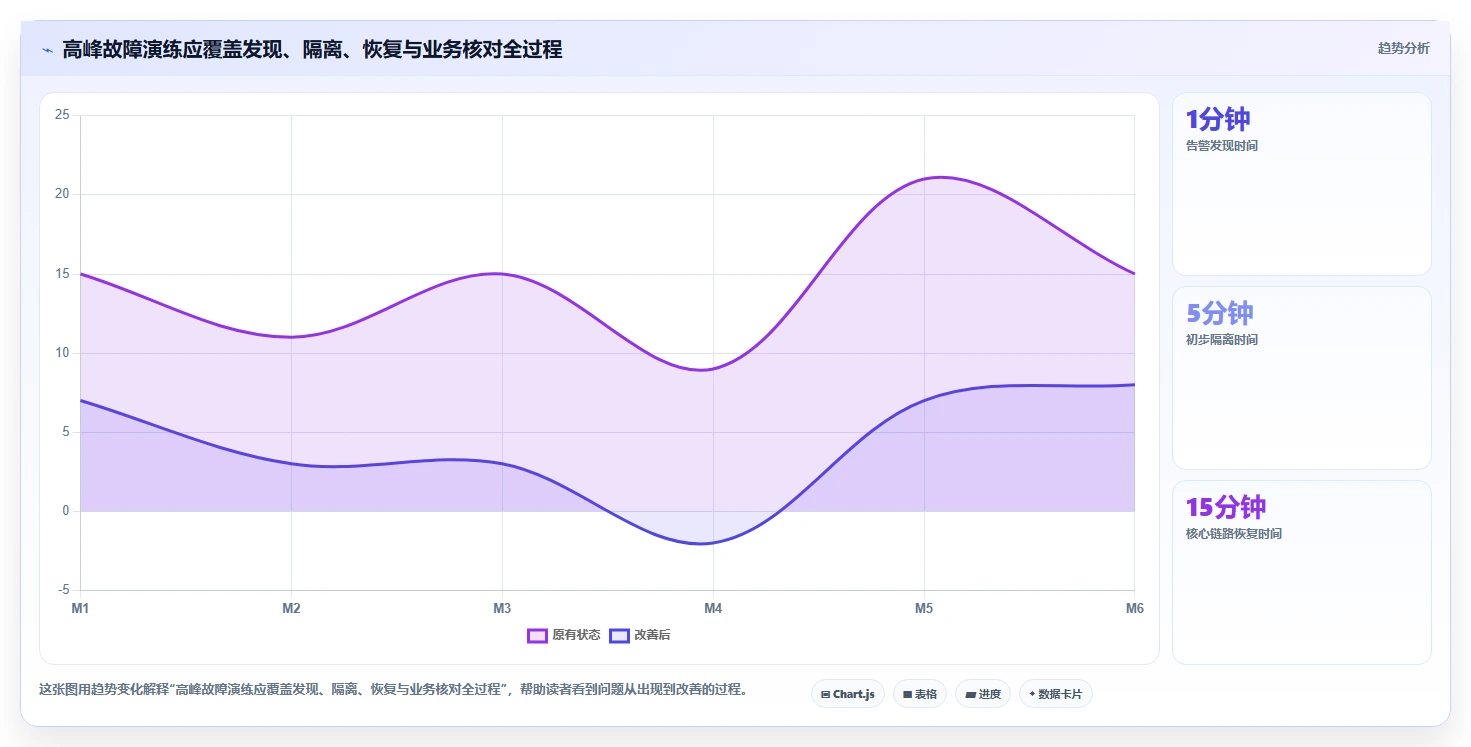Click the M1 x-axis label
The width and height of the screenshot is (1471, 747).
[x=80, y=608]
